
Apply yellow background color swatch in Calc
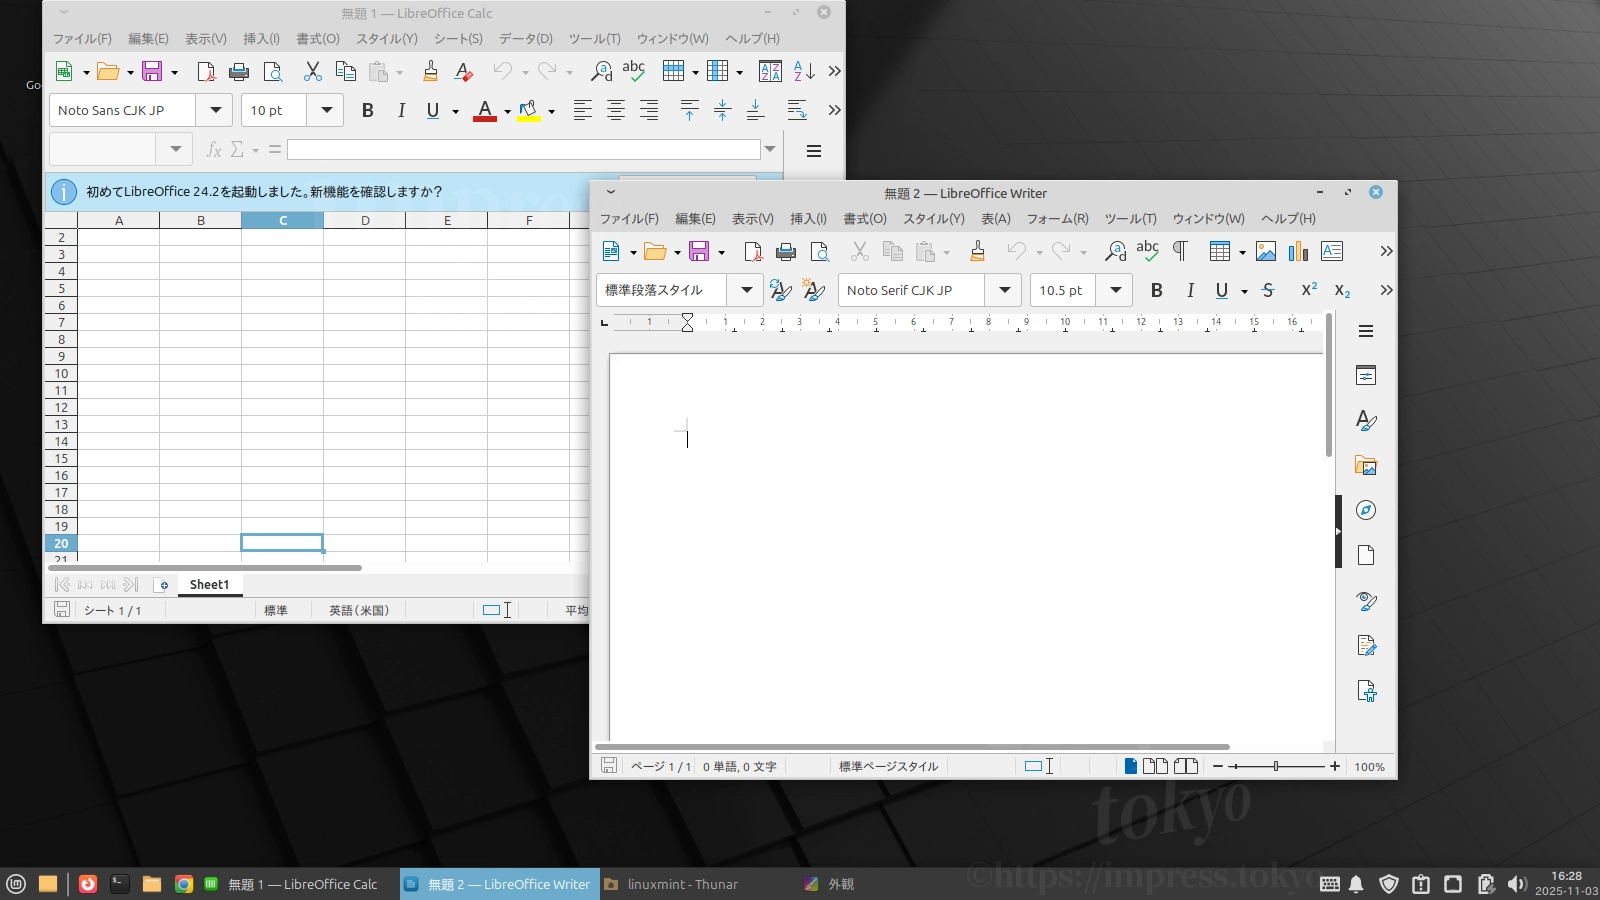(x=529, y=110)
